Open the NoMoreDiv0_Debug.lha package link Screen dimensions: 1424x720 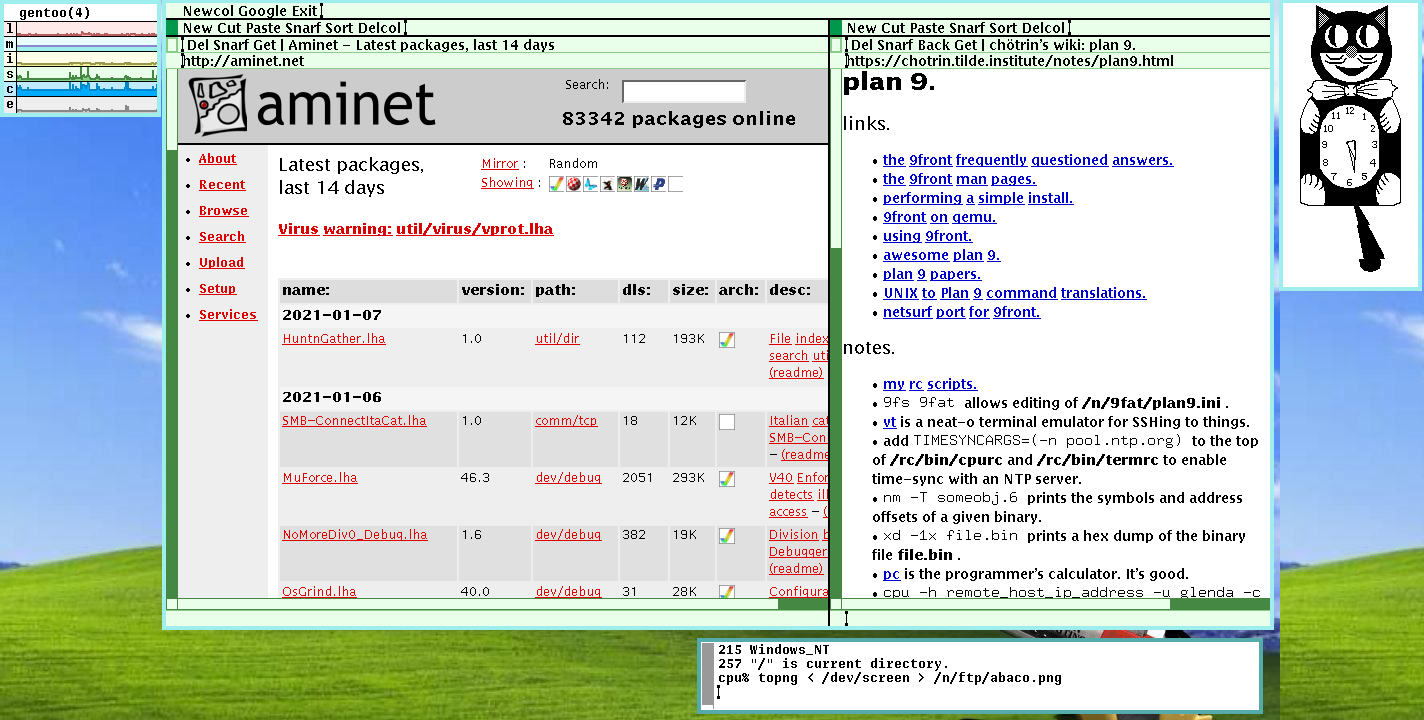click(x=355, y=535)
